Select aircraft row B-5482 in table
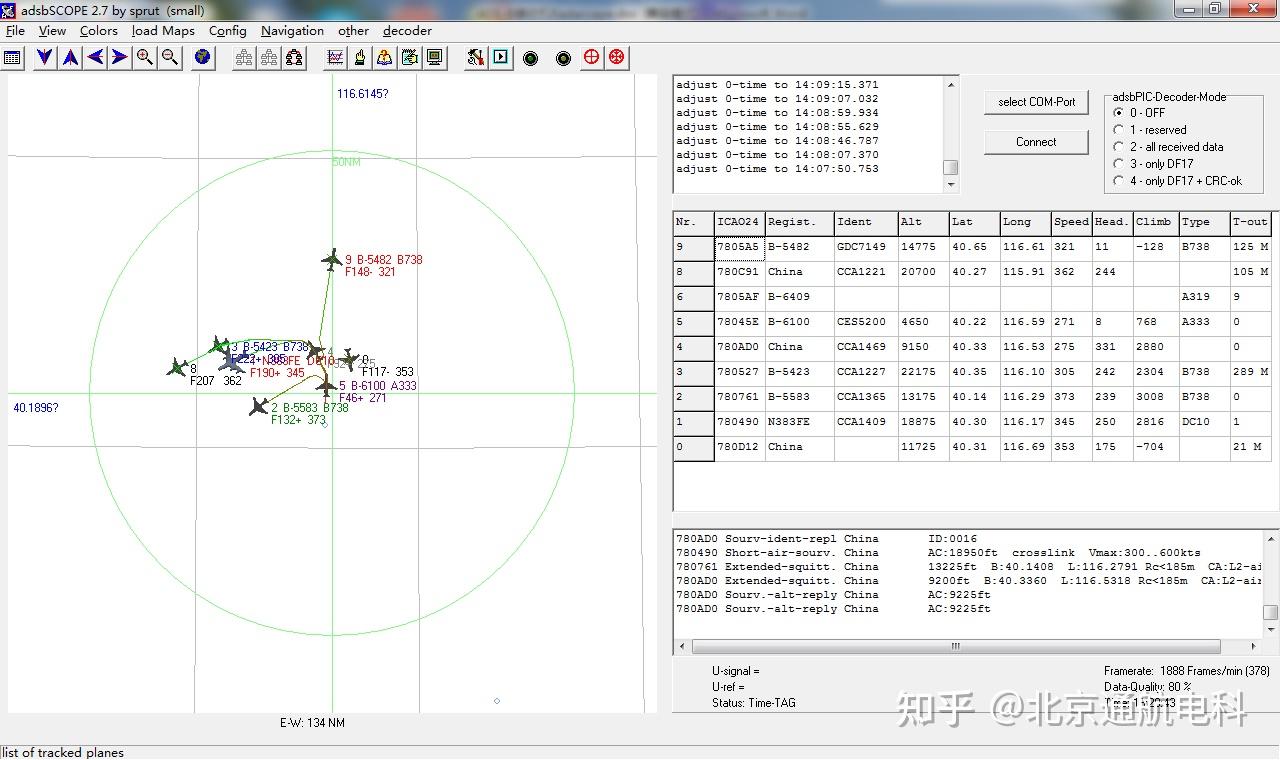 point(790,247)
